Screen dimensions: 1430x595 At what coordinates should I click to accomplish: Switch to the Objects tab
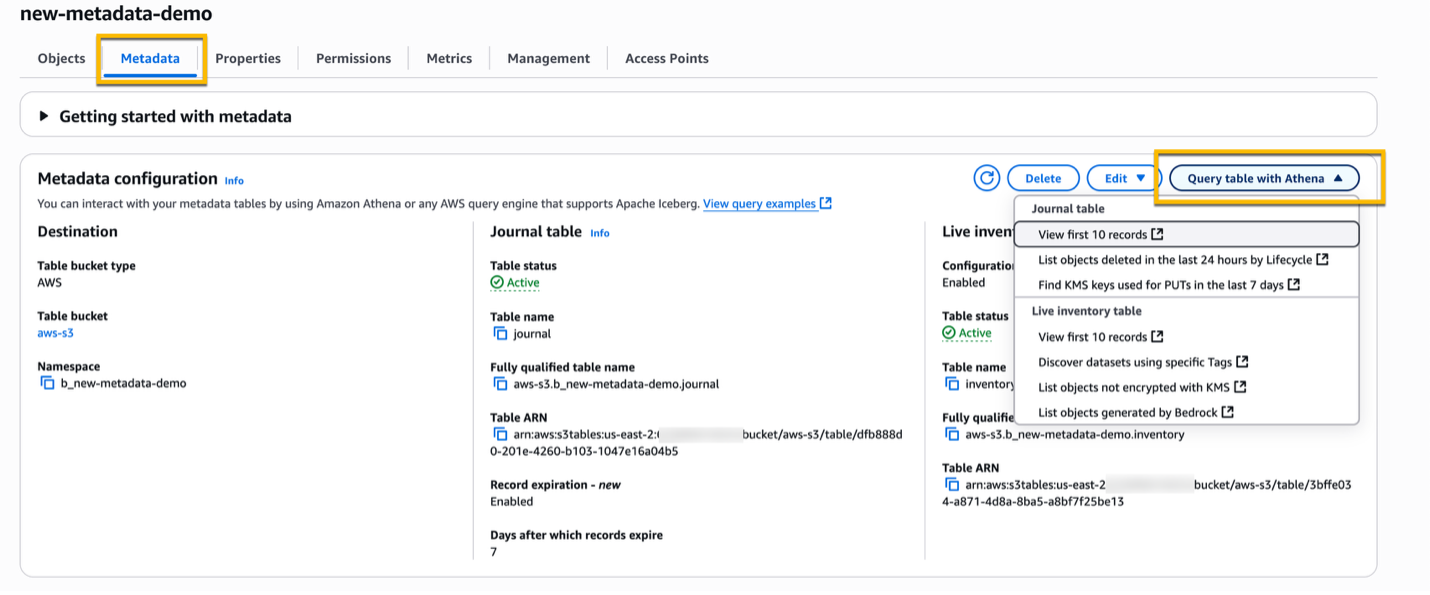click(x=61, y=58)
